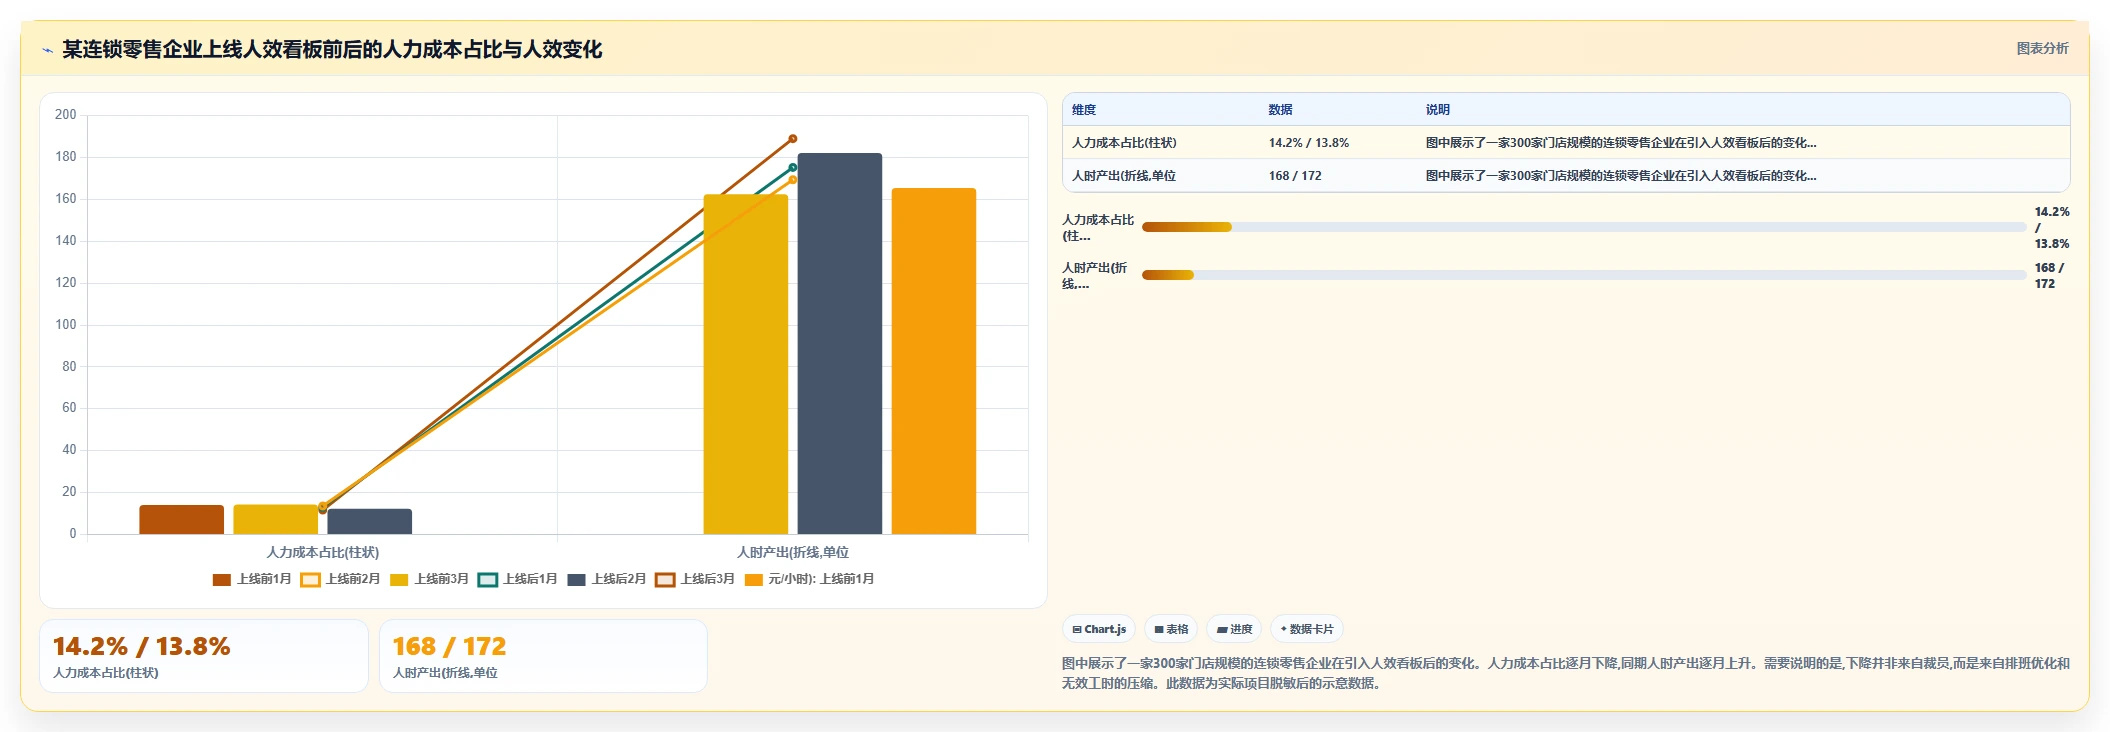Select the 数据卡片 chip
Screen dimensions: 2110x732
pos(1306,629)
